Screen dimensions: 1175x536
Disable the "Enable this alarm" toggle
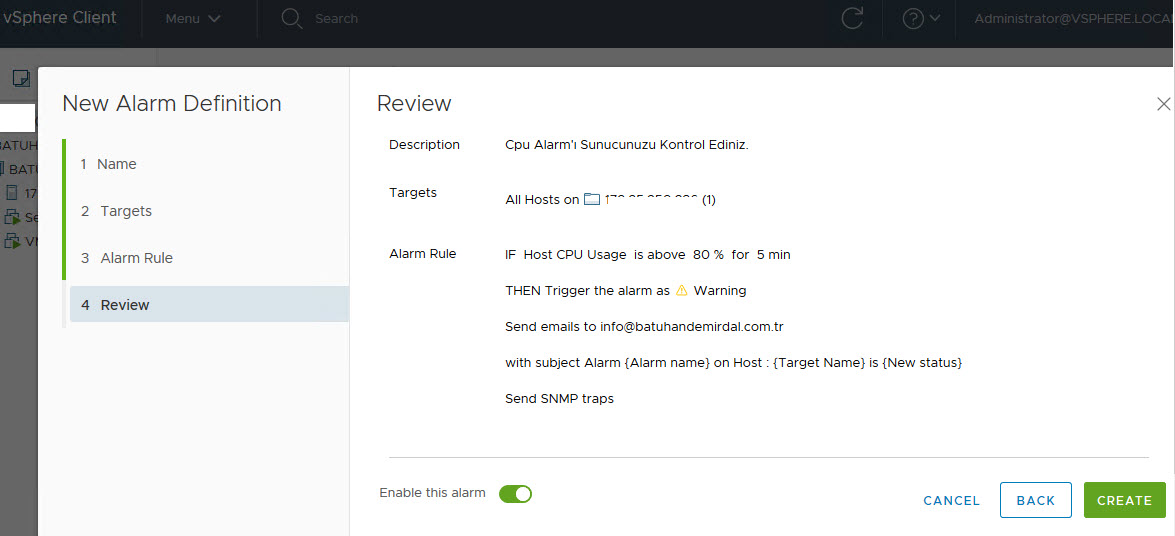[x=515, y=493]
